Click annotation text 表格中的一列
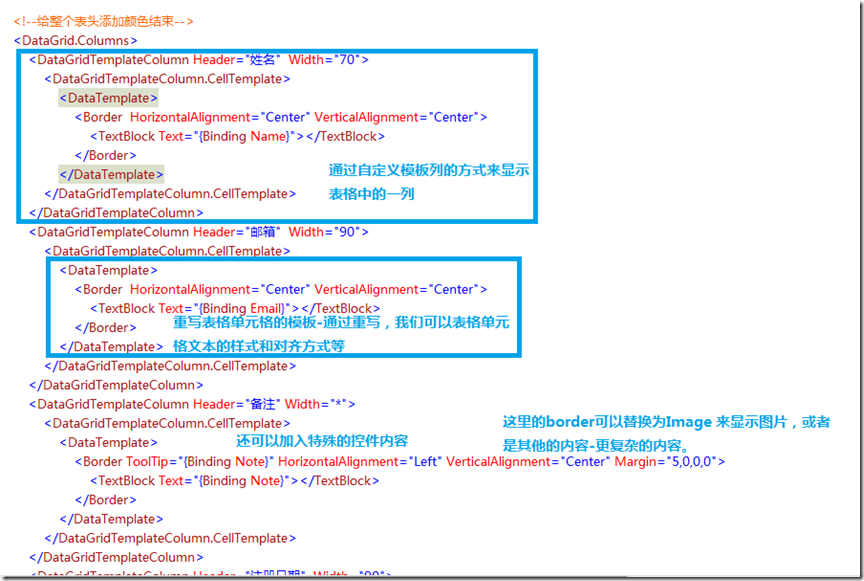This screenshot has height=581, width=864. [x=371, y=194]
